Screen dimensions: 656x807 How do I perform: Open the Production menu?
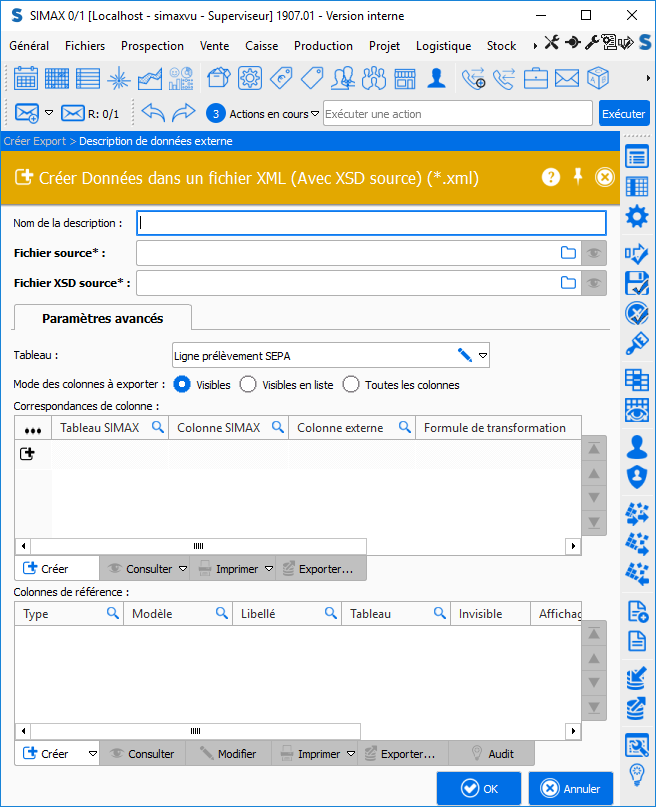point(323,45)
